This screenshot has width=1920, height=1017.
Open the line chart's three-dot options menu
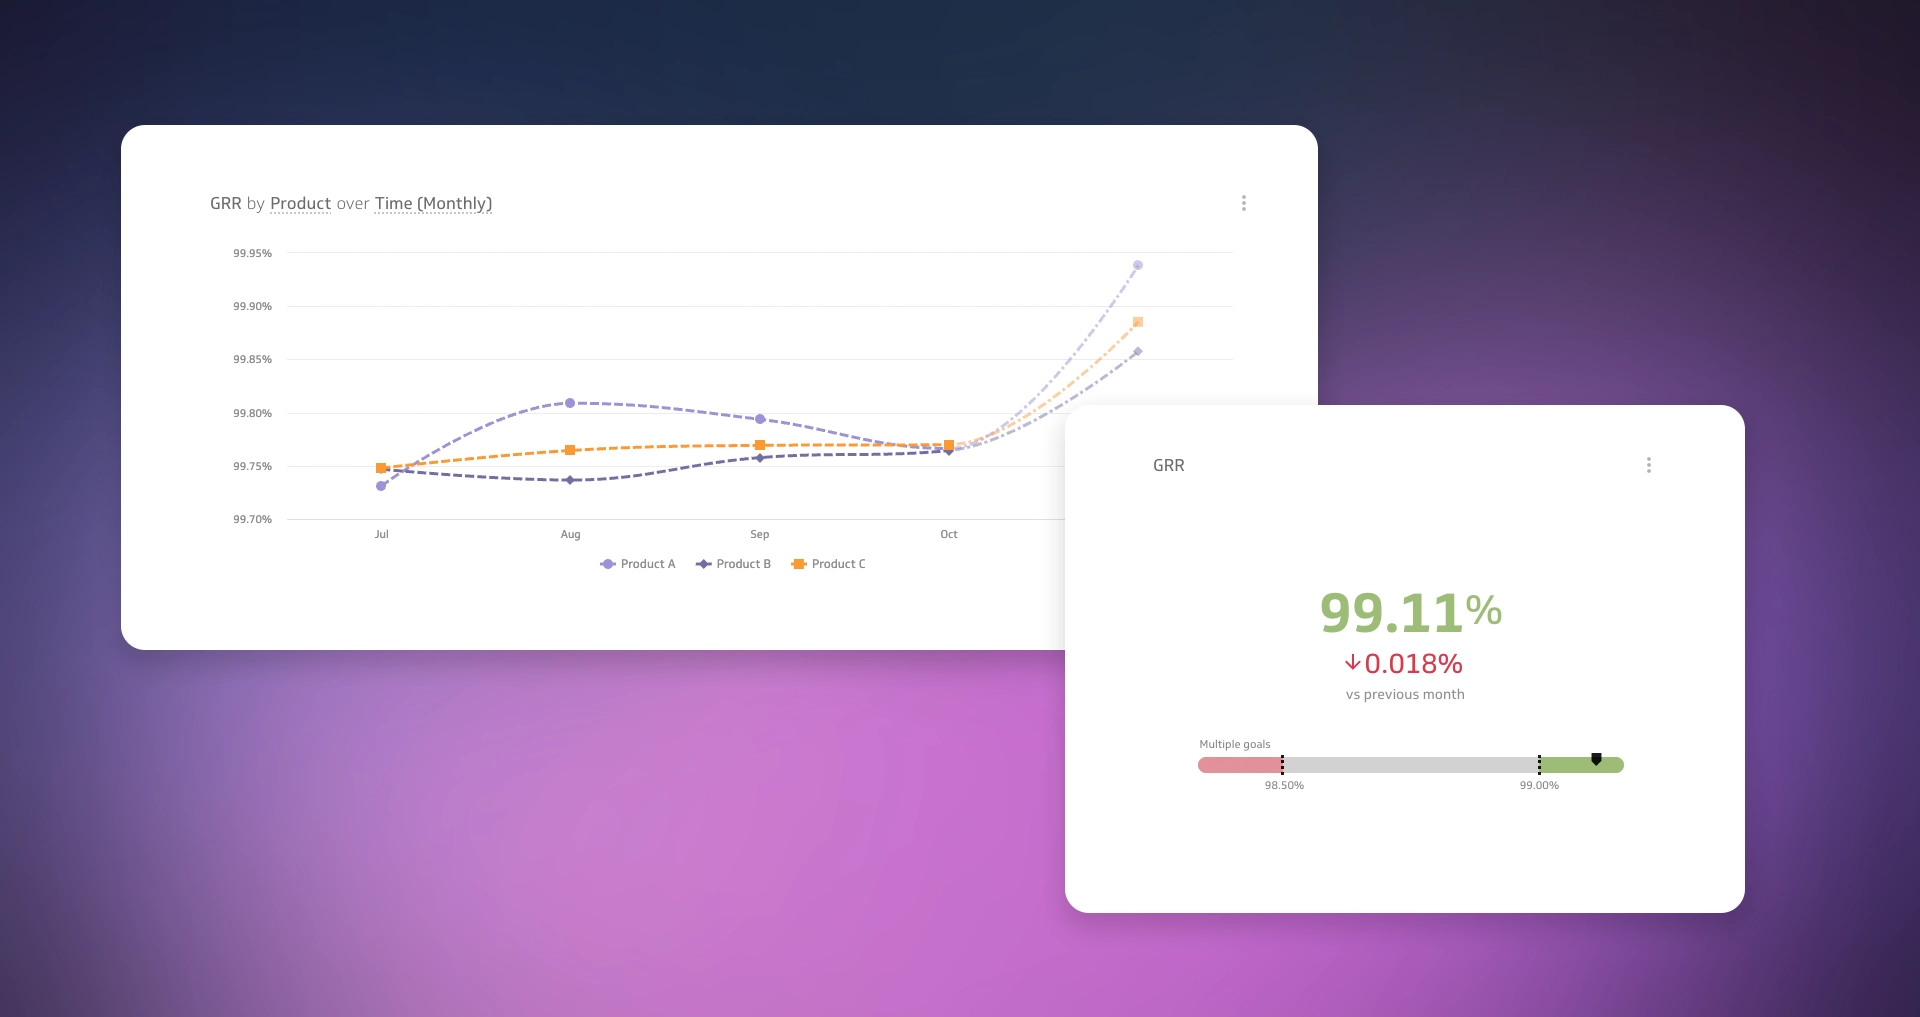pyautogui.click(x=1243, y=203)
